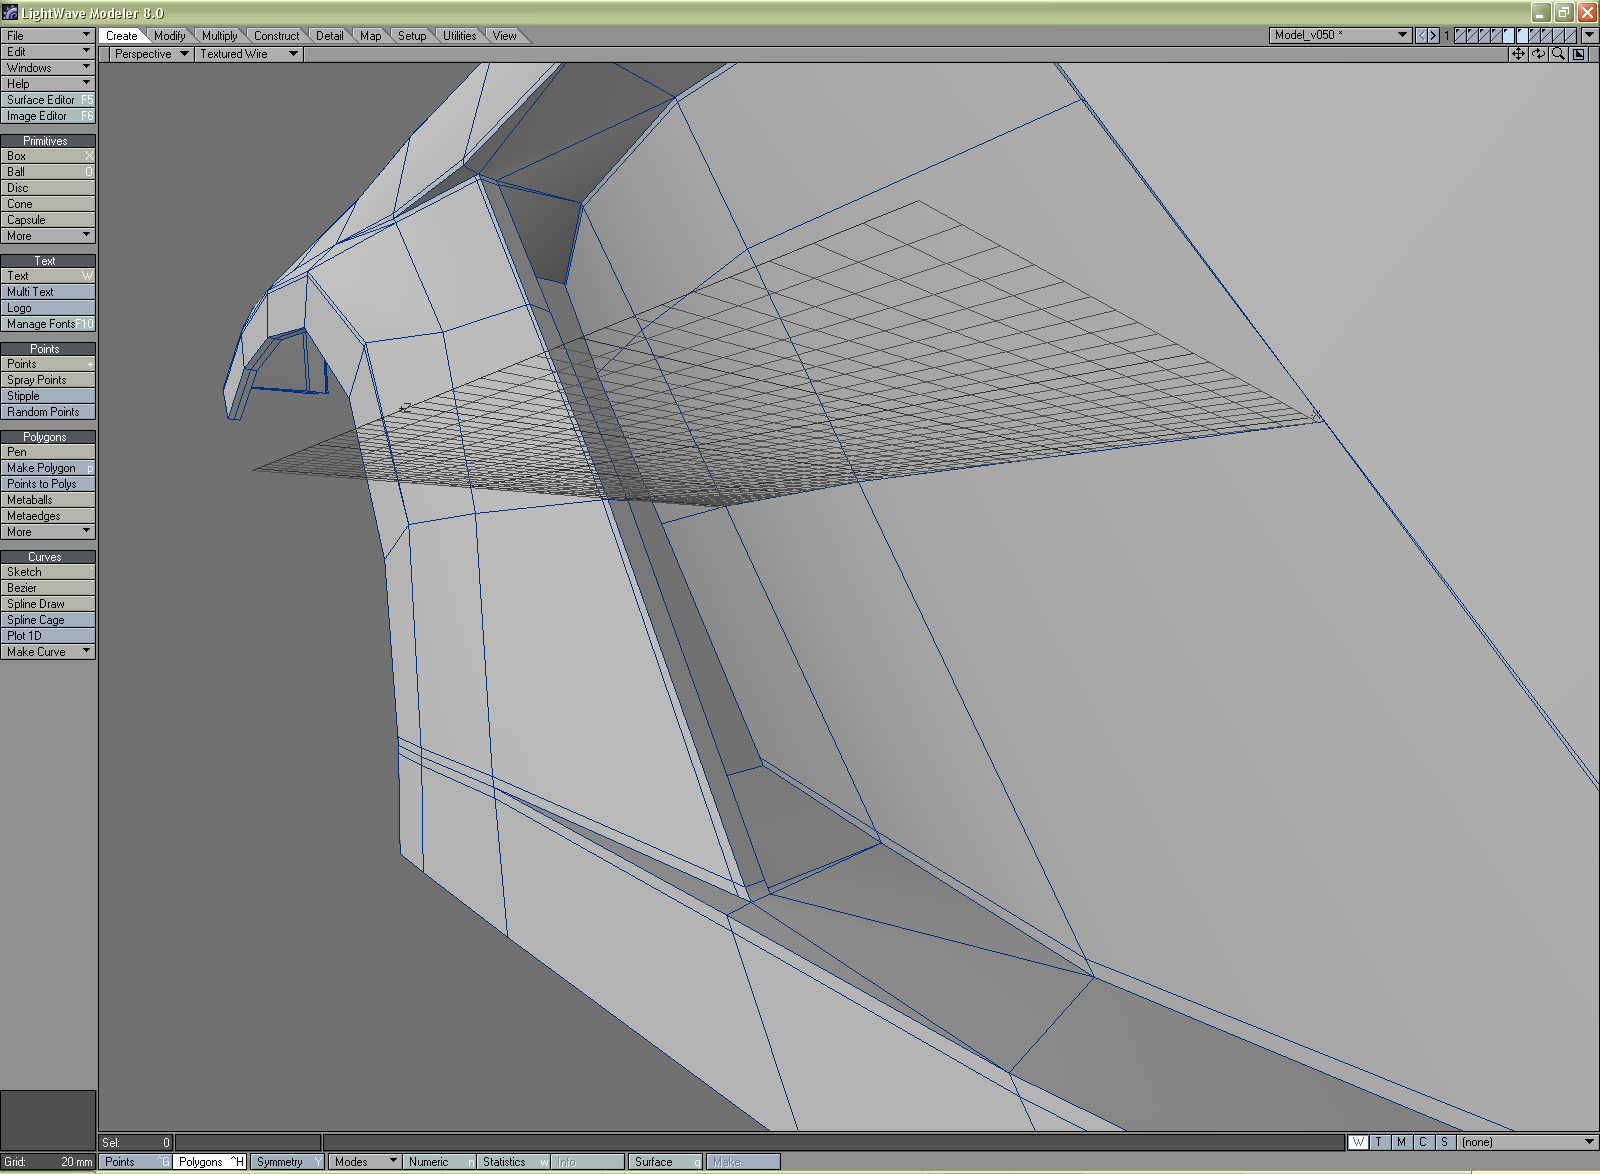
Task: Switch to the Multiply tab
Action: pos(219,36)
